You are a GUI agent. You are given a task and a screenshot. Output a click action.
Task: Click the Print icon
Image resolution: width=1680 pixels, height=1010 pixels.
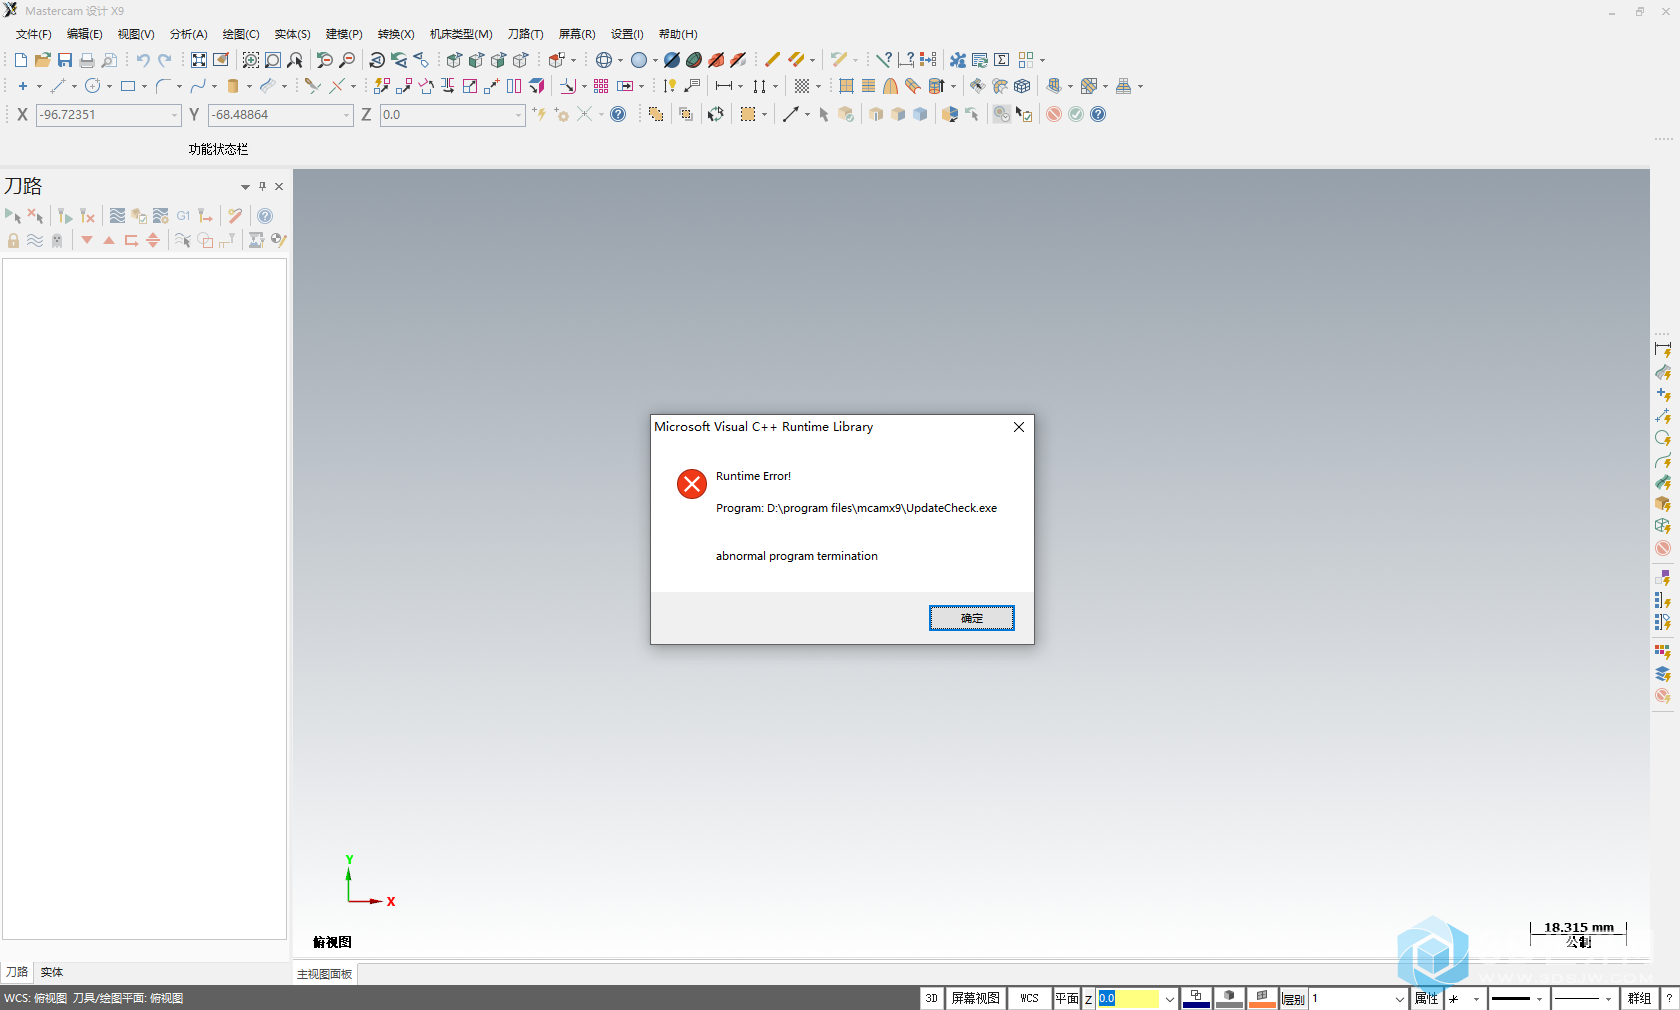click(x=87, y=60)
